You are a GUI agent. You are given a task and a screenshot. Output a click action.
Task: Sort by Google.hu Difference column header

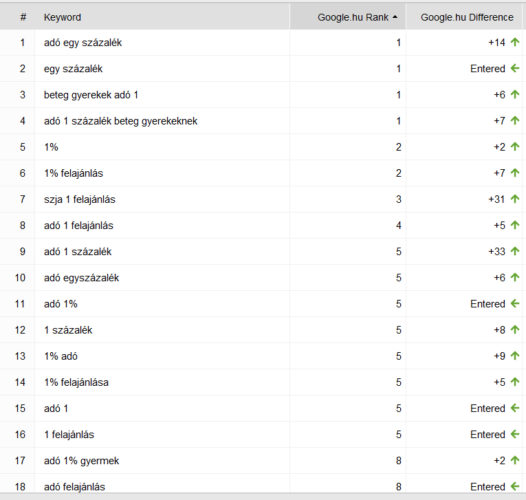tap(467, 17)
